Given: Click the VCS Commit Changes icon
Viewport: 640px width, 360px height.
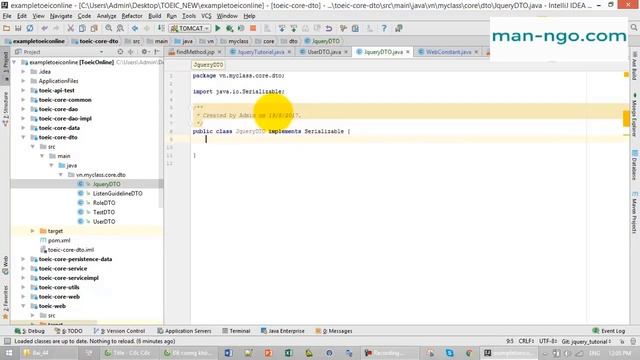Looking at the screenshot, I should (x=294, y=28).
